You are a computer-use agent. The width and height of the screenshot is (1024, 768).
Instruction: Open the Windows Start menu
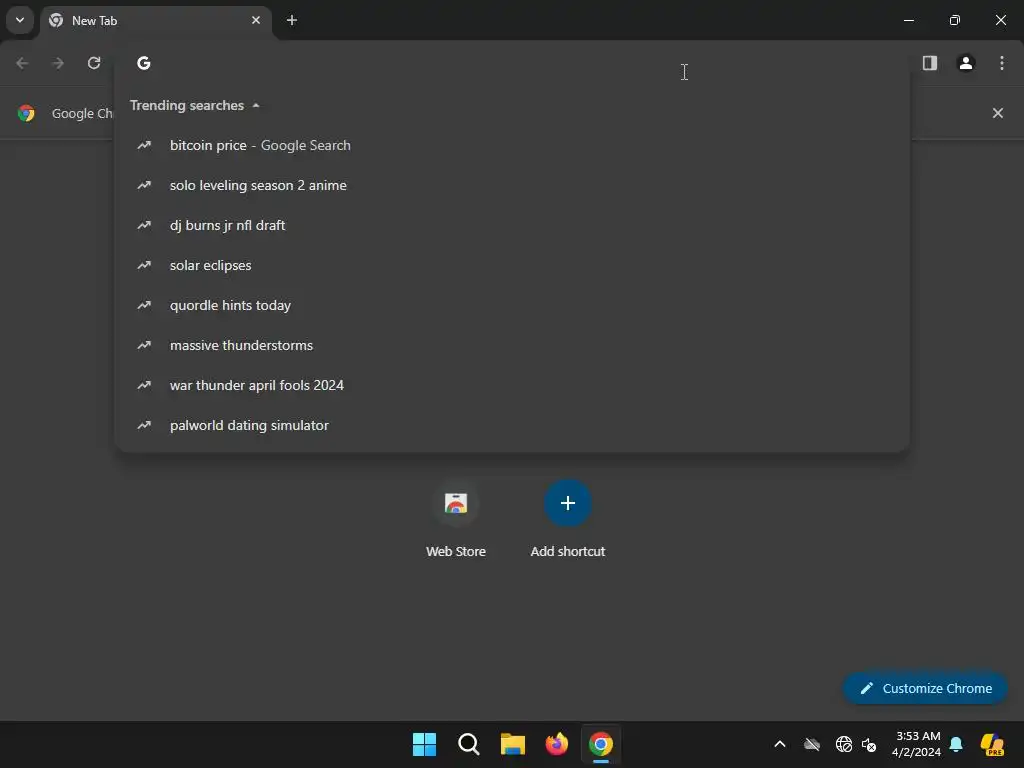424,744
